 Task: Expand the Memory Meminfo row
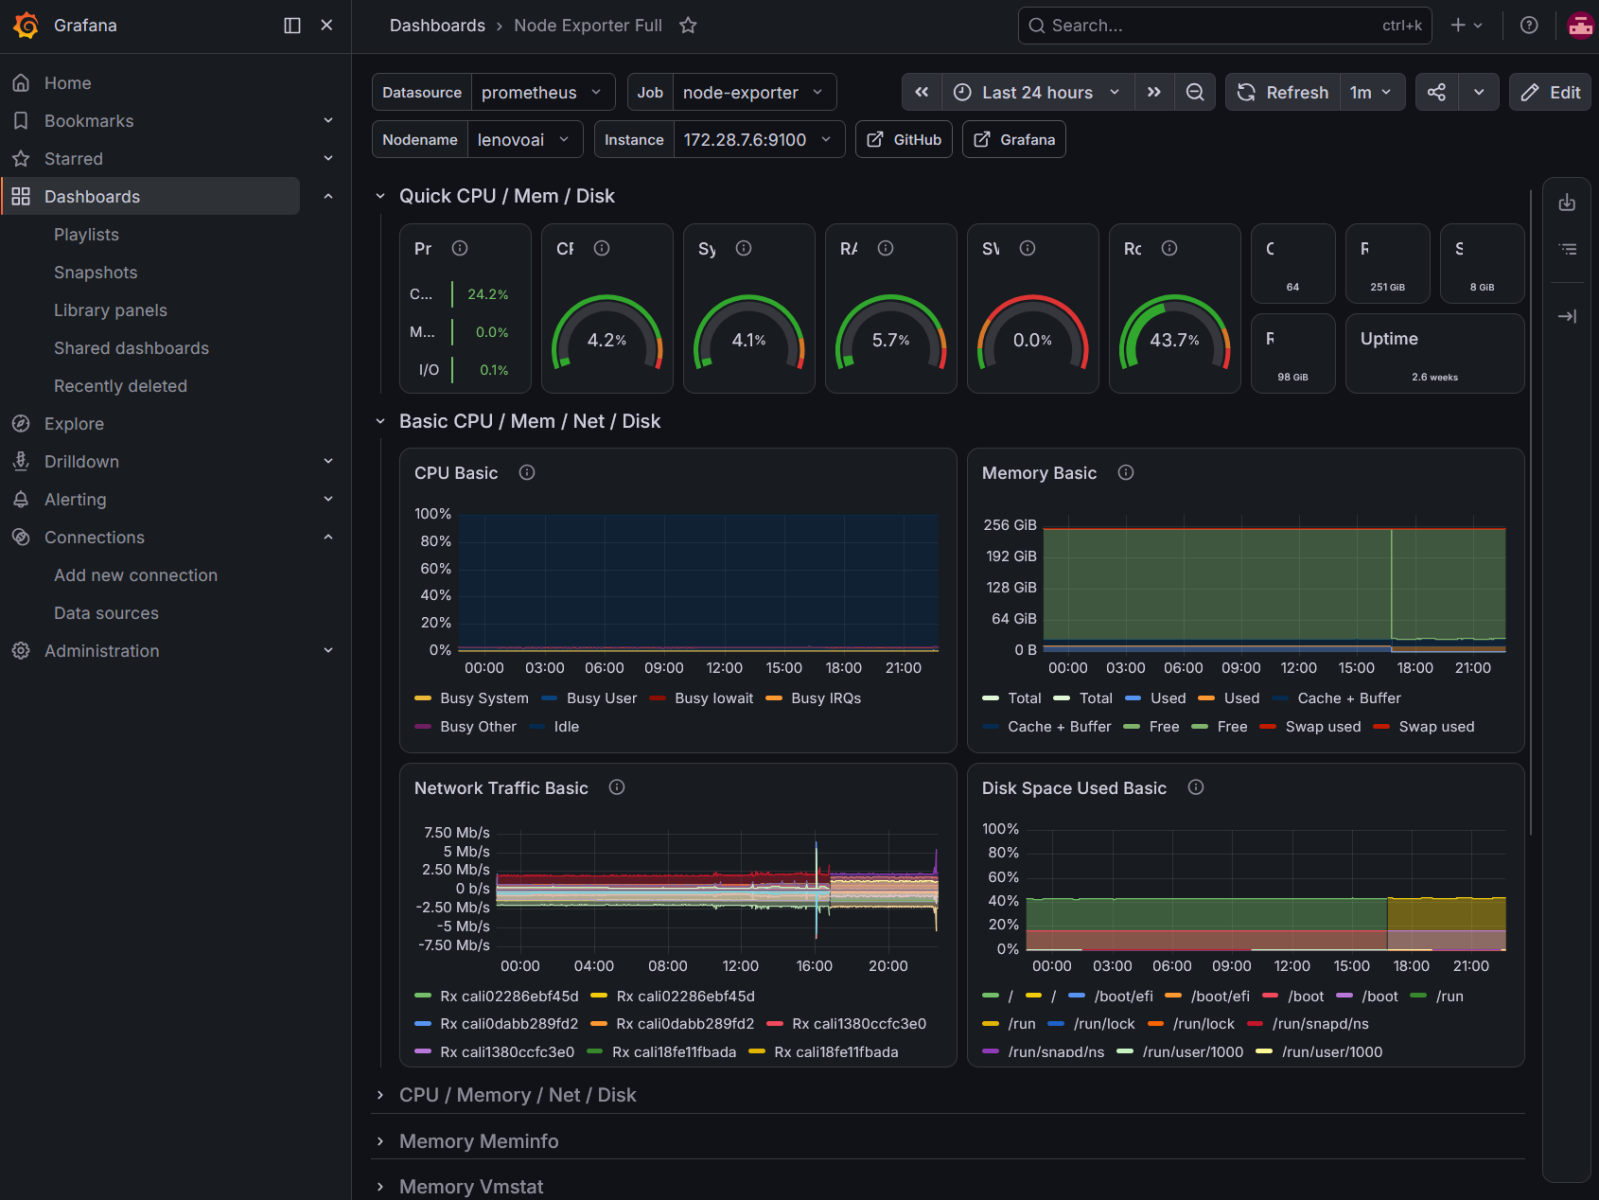pos(478,1141)
